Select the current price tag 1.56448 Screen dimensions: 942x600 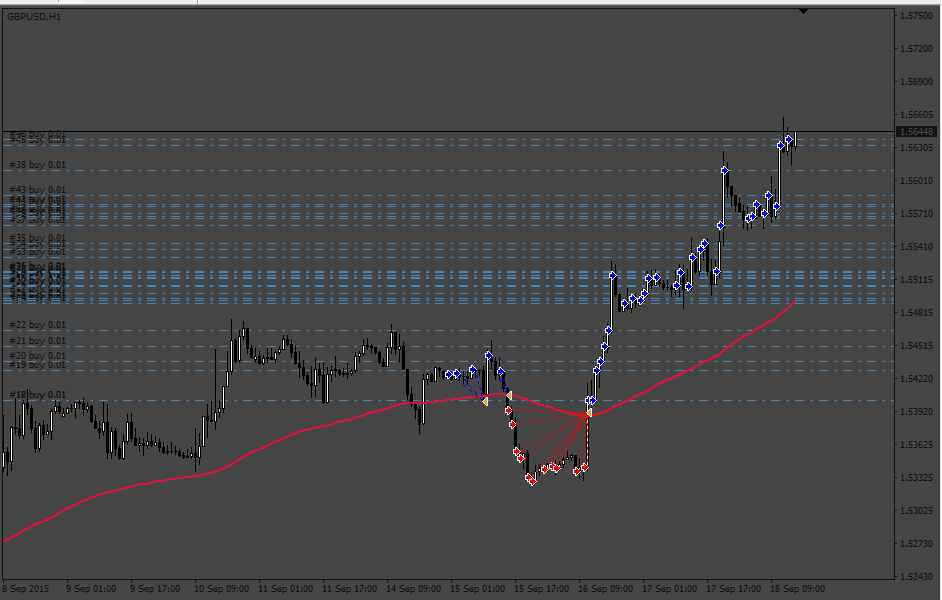(x=916, y=132)
